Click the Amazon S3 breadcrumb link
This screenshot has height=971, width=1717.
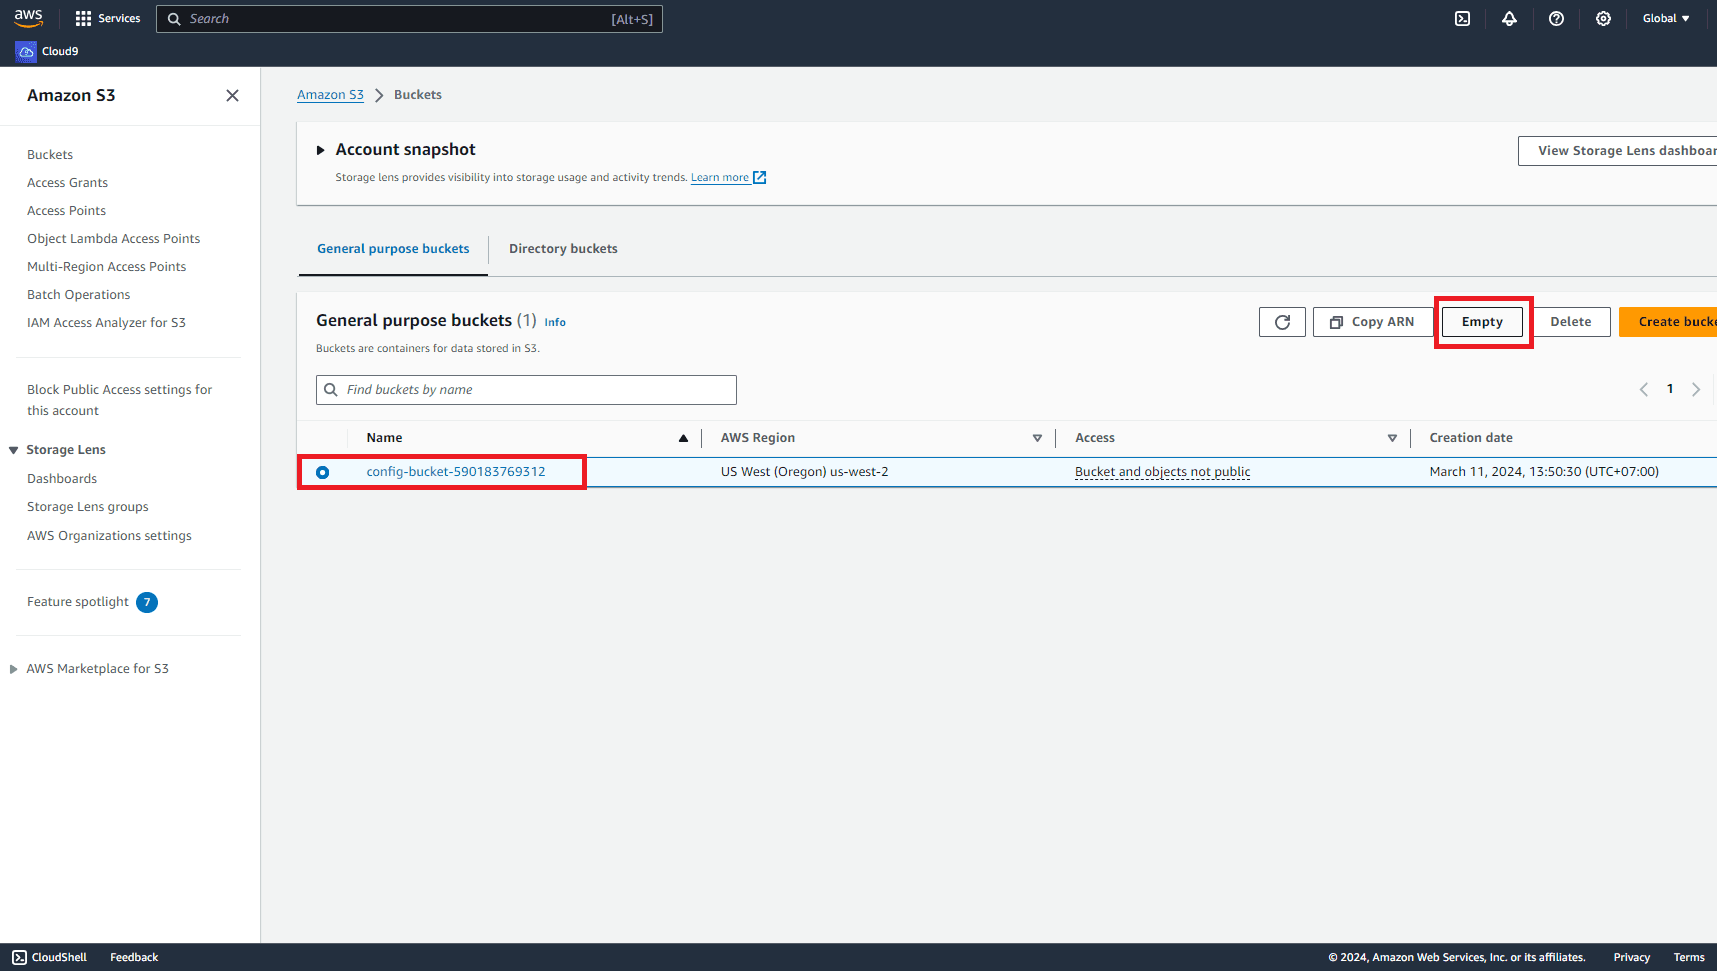330,95
